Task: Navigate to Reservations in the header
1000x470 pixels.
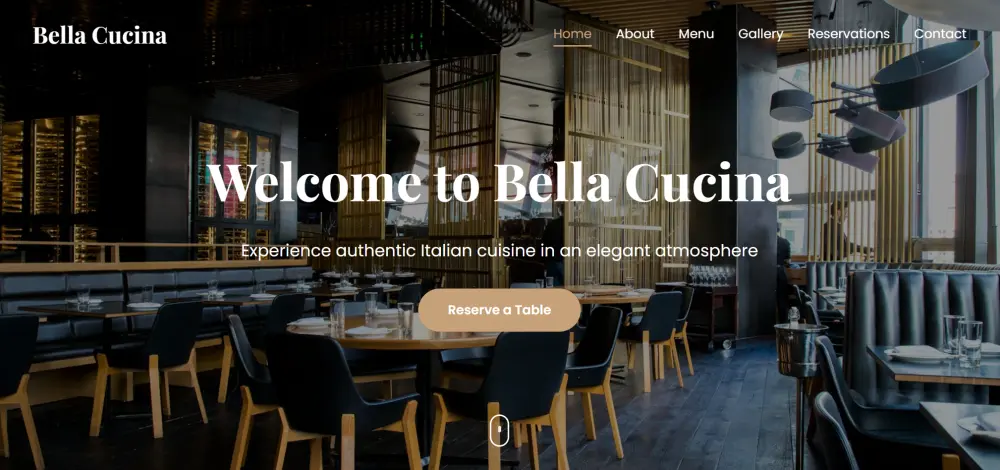Action: point(848,34)
